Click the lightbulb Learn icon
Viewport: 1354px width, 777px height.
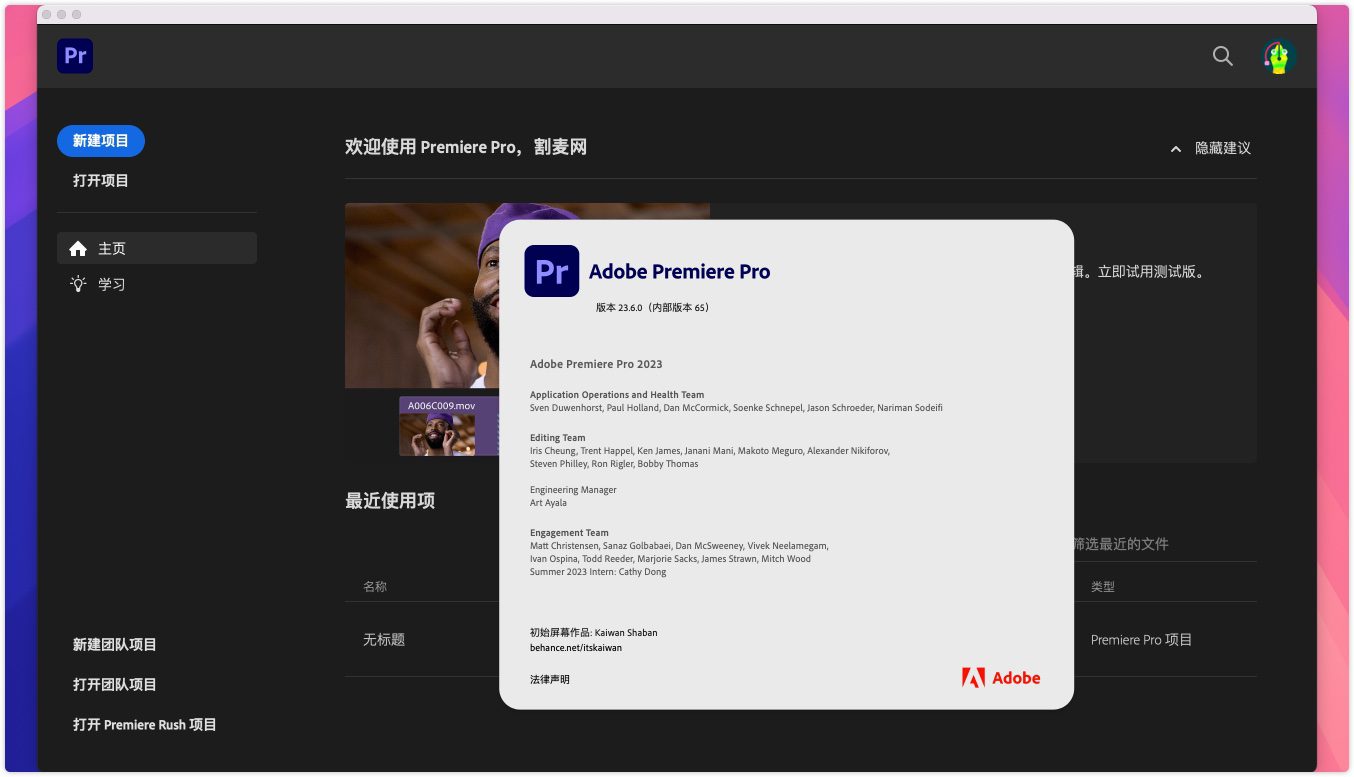(78, 284)
